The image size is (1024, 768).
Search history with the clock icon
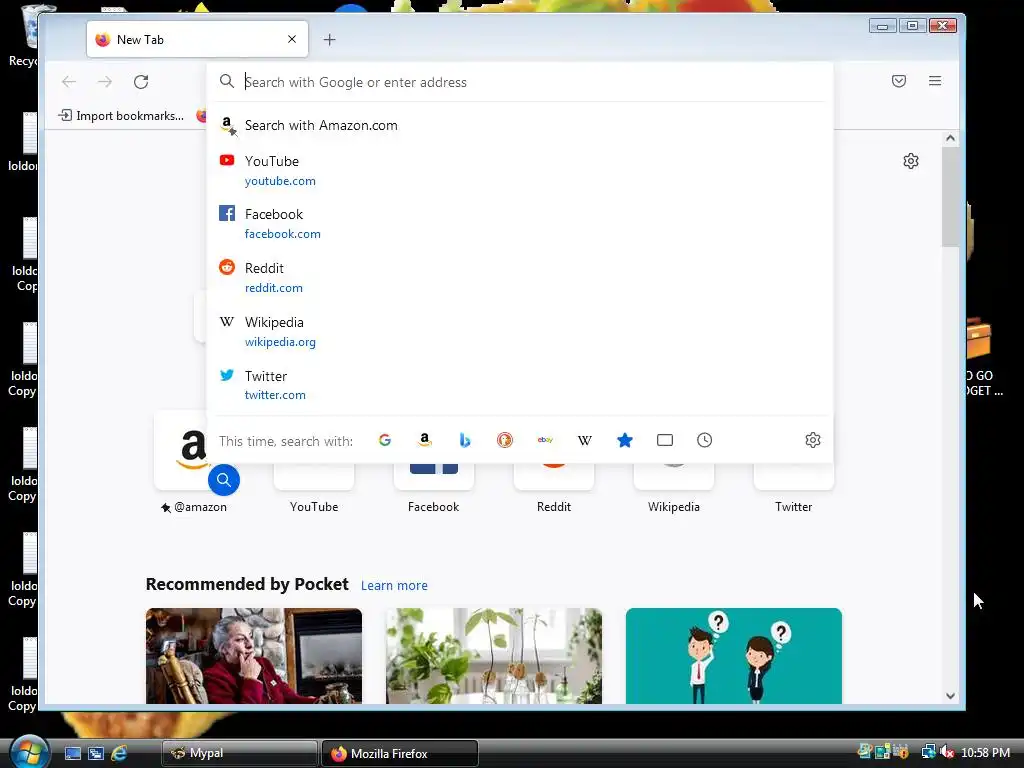[x=705, y=440]
